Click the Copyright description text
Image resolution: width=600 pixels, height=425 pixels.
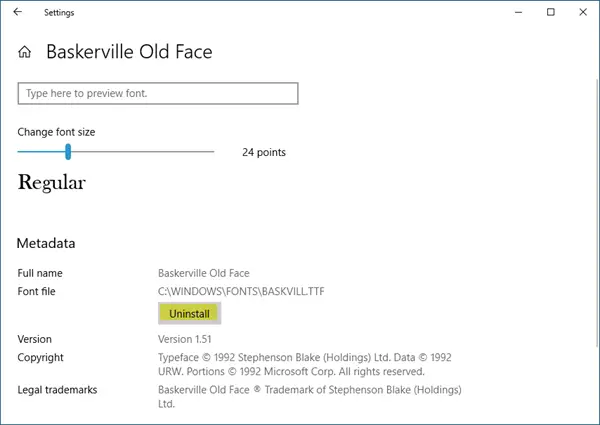point(305,364)
